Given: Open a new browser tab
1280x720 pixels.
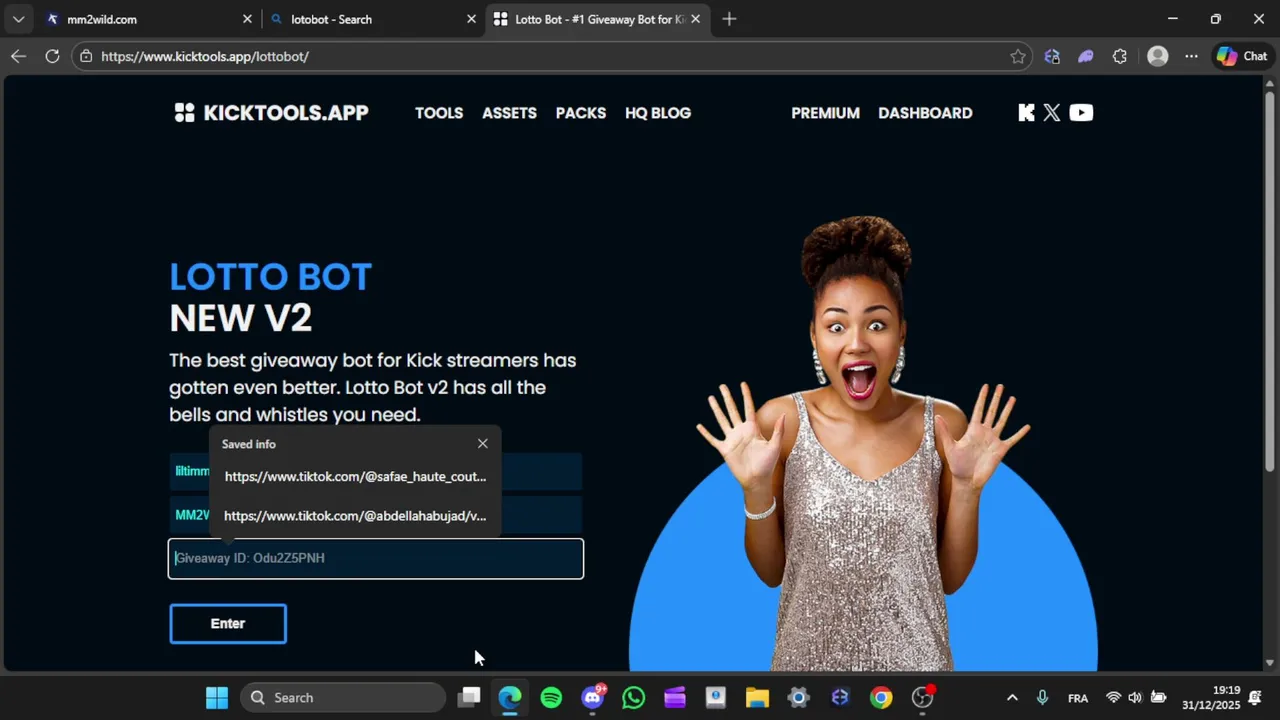Looking at the screenshot, I should (x=729, y=19).
